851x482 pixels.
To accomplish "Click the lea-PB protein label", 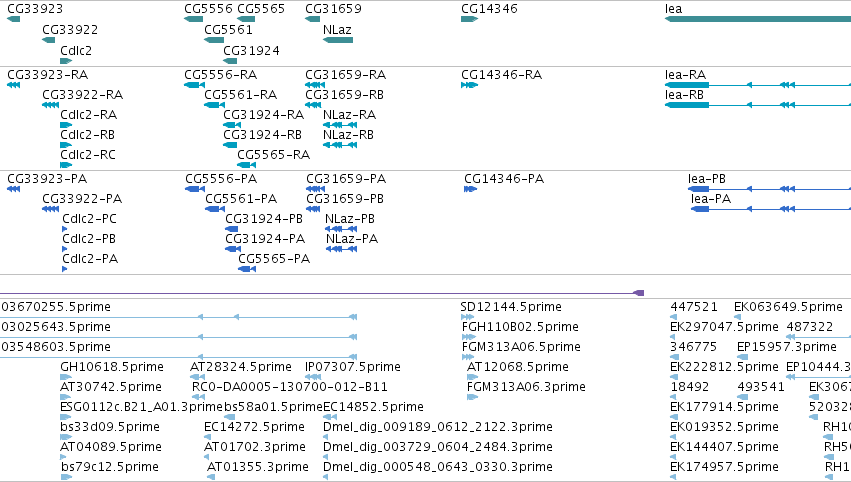I will pyautogui.click(x=707, y=179).
